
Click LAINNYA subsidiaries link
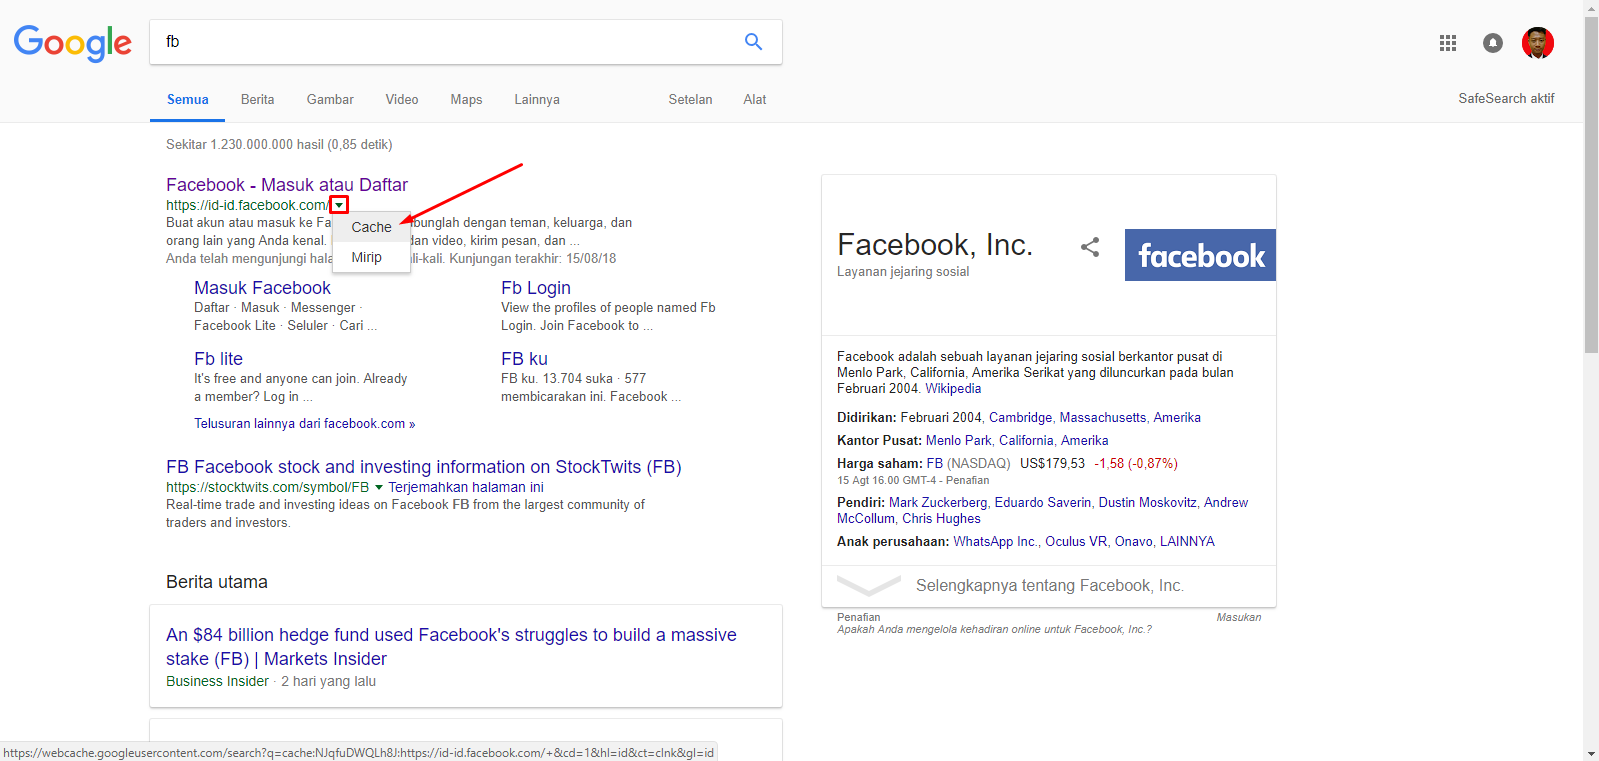(x=1187, y=542)
